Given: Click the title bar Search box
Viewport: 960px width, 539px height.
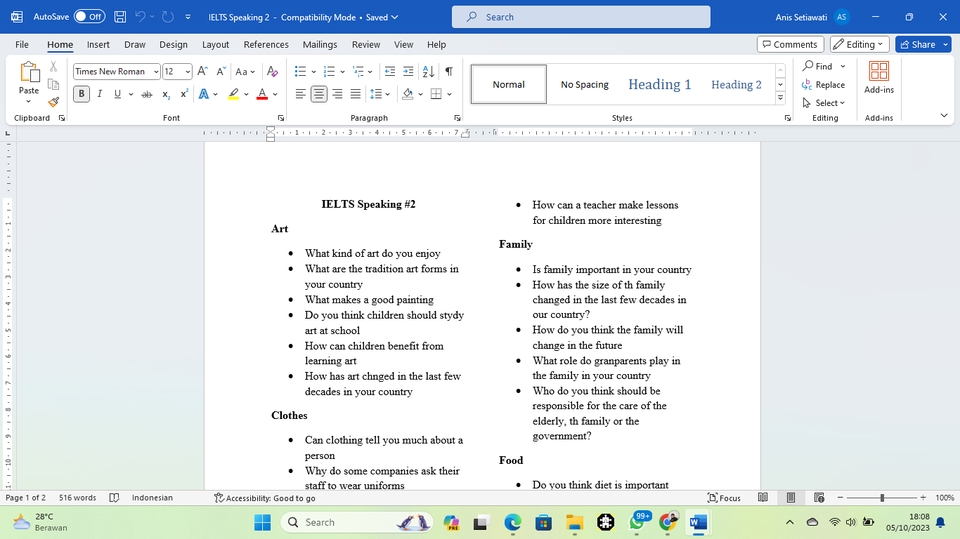Looking at the screenshot, I should (x=581, y=17).
